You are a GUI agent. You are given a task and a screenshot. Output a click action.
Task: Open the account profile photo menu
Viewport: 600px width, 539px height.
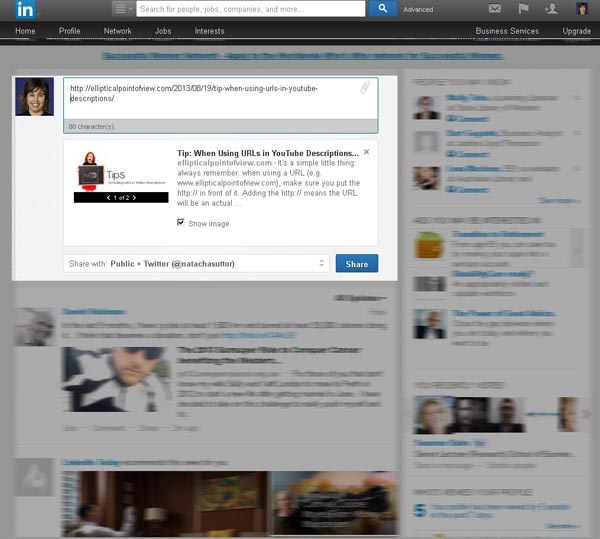582,8
